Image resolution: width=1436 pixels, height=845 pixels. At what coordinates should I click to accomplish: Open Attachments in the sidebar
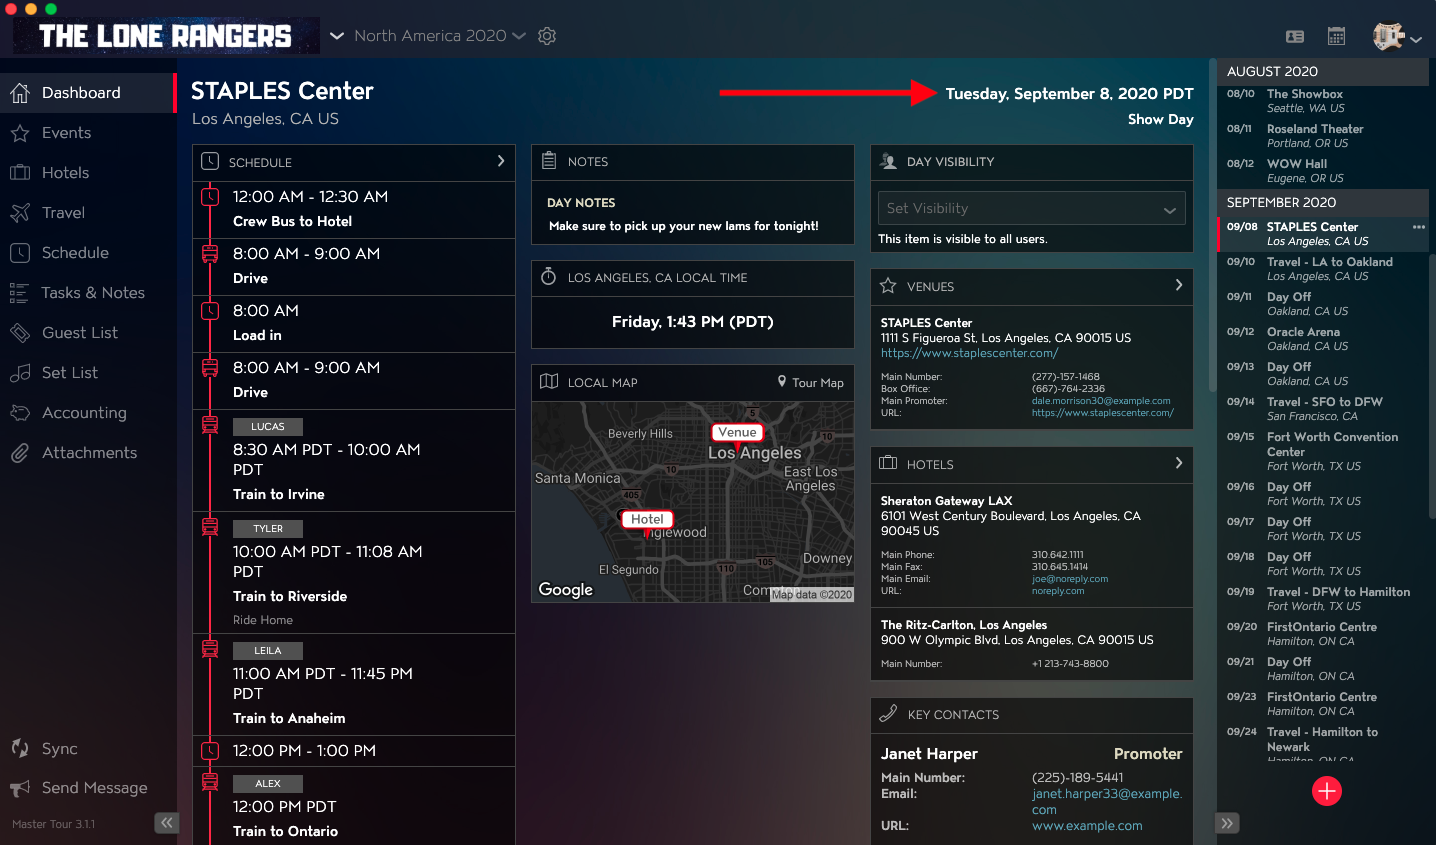coord(88,453)
